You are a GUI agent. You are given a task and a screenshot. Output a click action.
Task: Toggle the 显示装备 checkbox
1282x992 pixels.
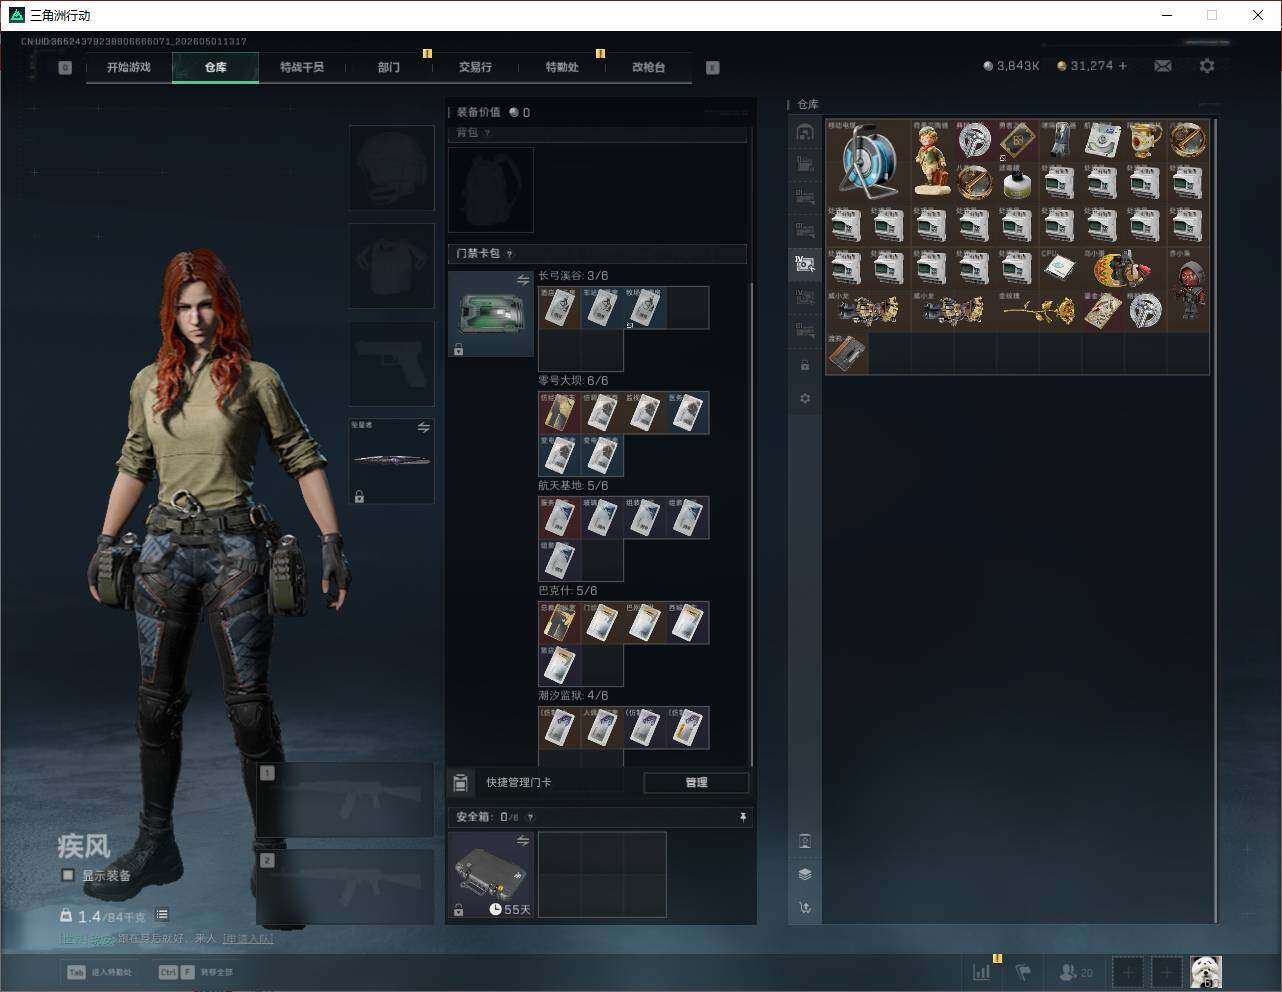(x=68, y=875)
